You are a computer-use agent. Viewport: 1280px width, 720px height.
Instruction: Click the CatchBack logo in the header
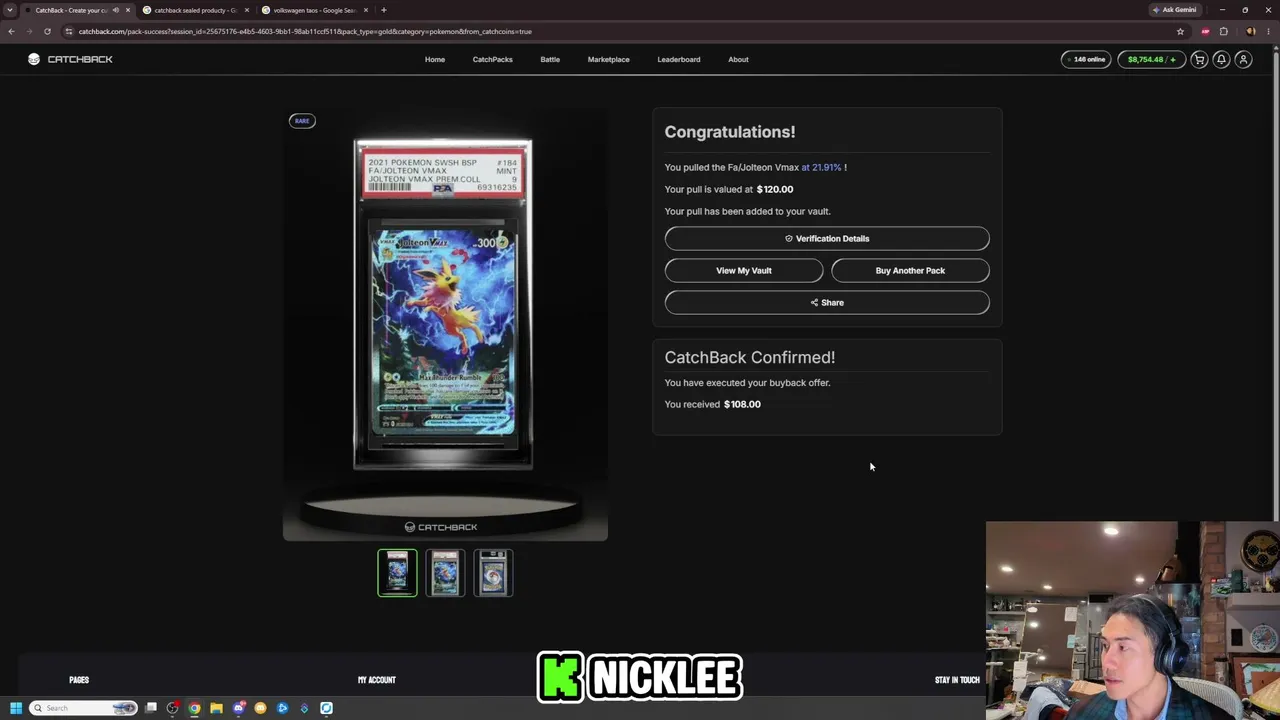click(x=70, y=59)
